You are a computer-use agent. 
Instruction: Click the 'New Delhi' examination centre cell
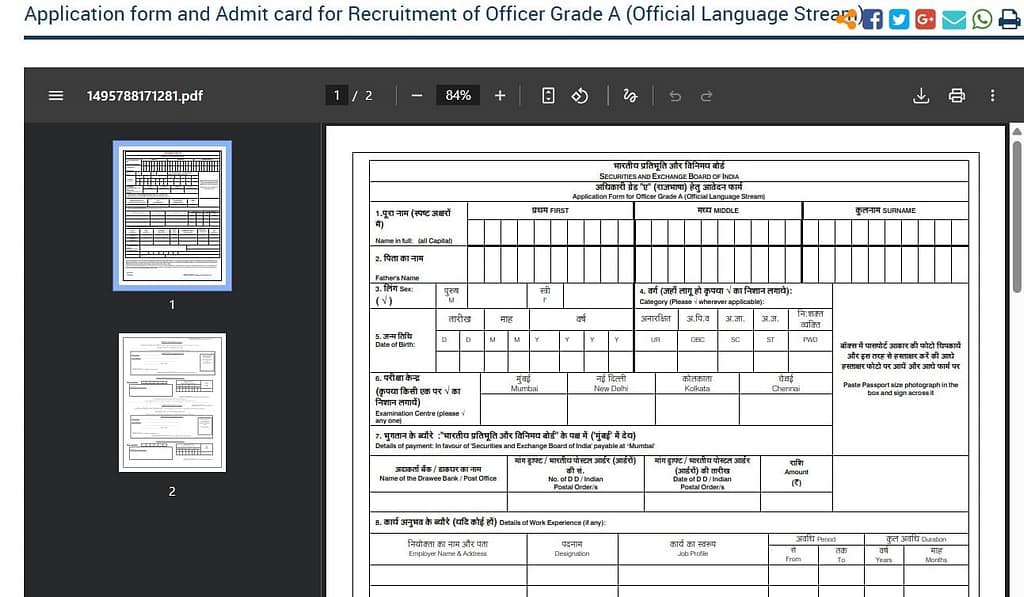tap(611, 383)
